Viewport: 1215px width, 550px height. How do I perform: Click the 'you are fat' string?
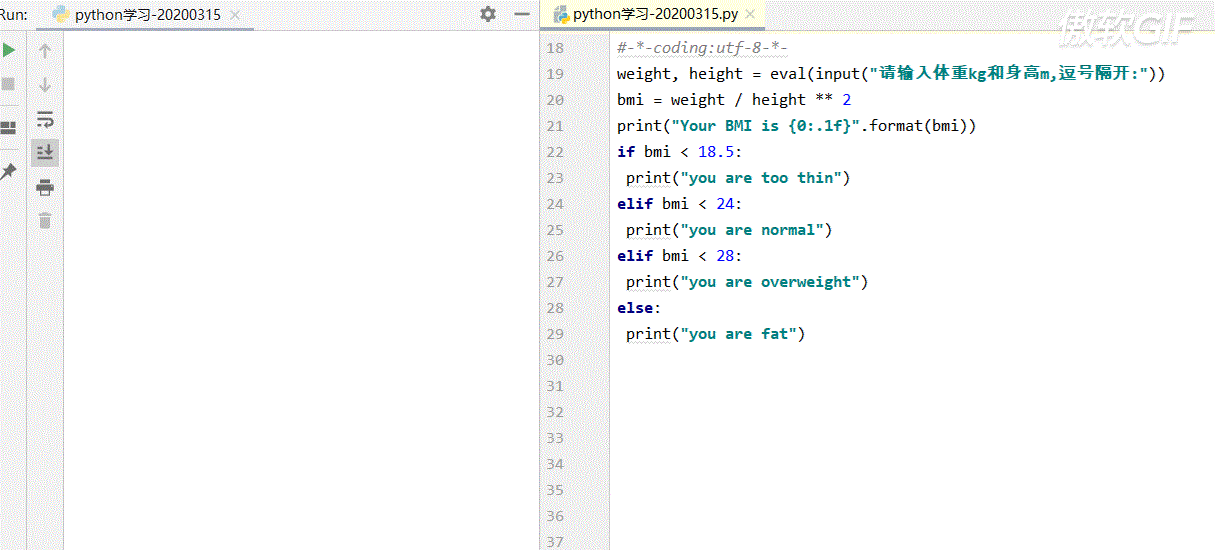pyautogui.click(x=738, y=334)
